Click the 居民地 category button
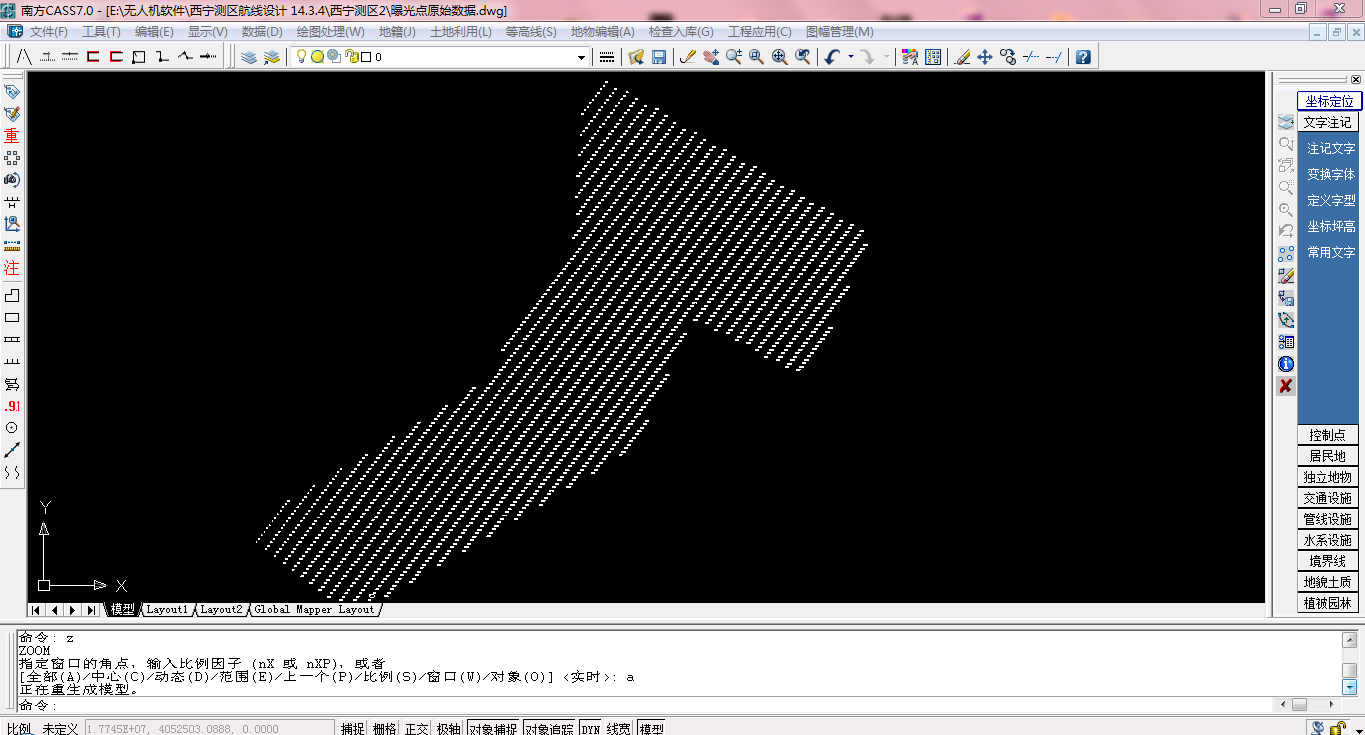Viewport: 1365px width, 735px height. point(1328,456)
